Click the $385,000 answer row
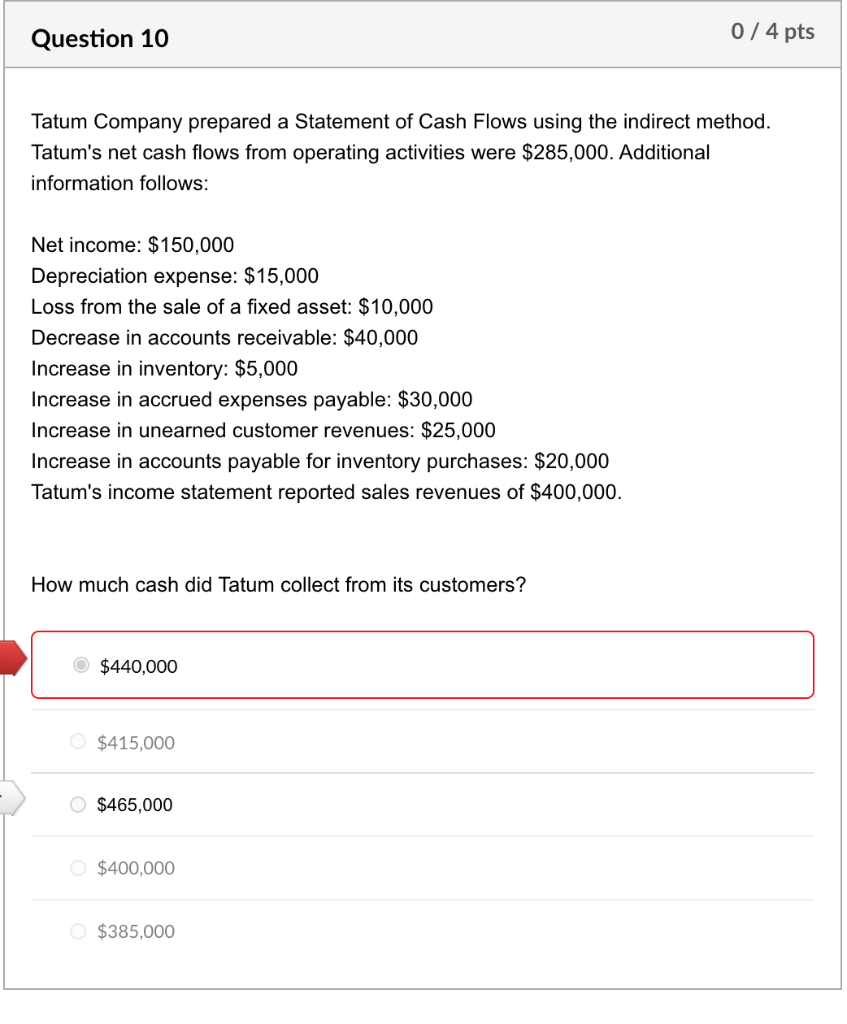Screen dimensions: 847x1024 tap(422, 931)
